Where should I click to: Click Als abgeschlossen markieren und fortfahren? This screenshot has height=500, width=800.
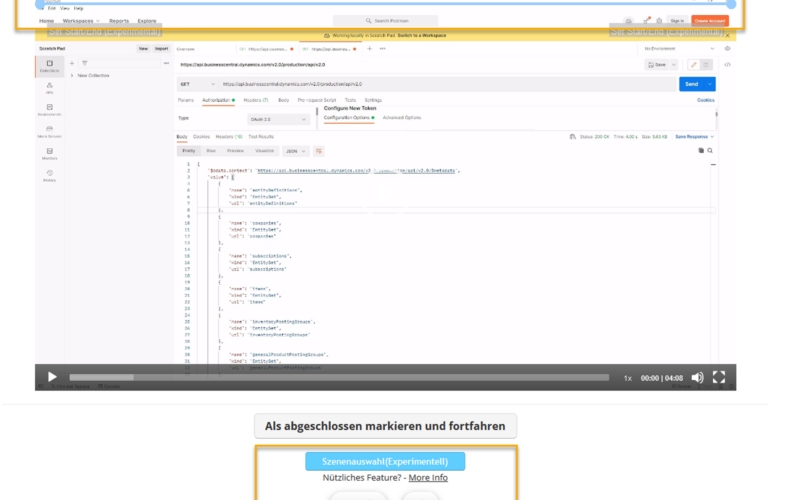(x=385, y=426)
